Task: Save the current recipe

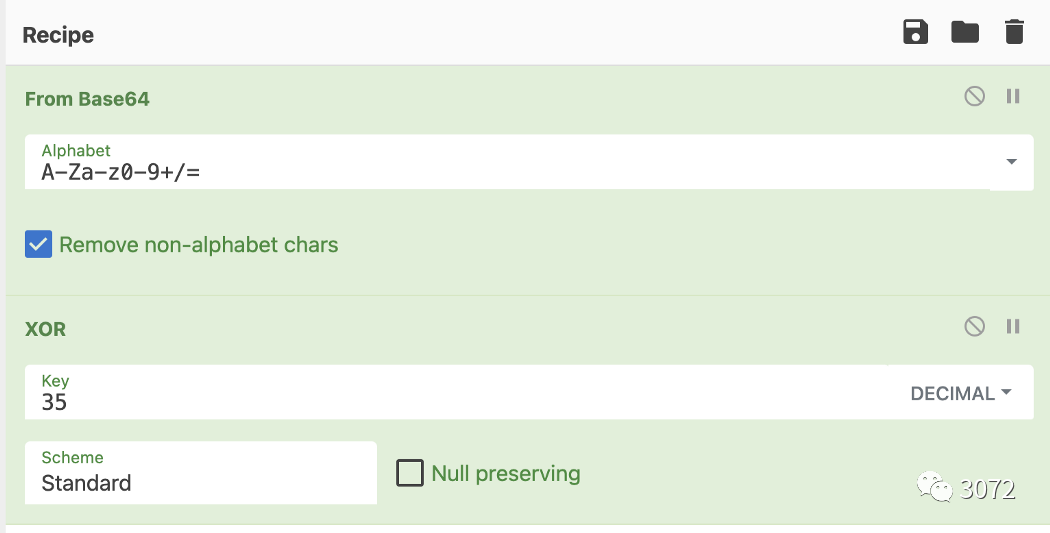Action: tap(915, 32)
